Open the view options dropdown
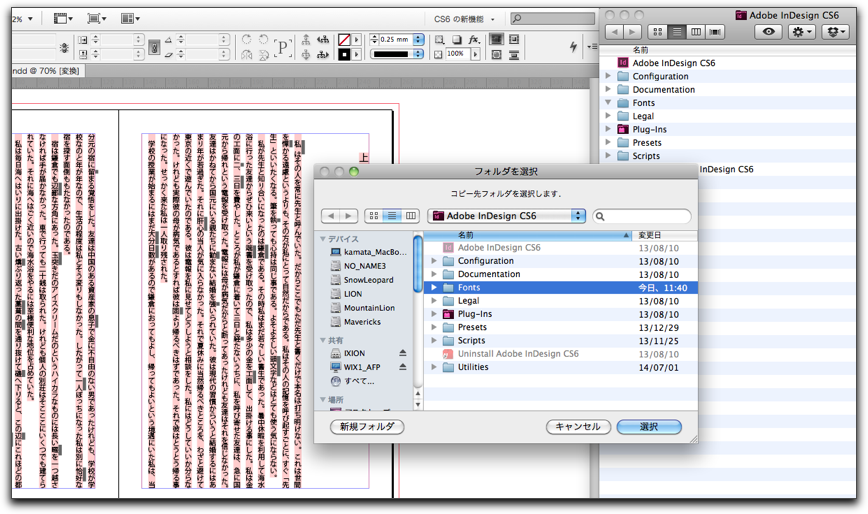 pos(64,18)
